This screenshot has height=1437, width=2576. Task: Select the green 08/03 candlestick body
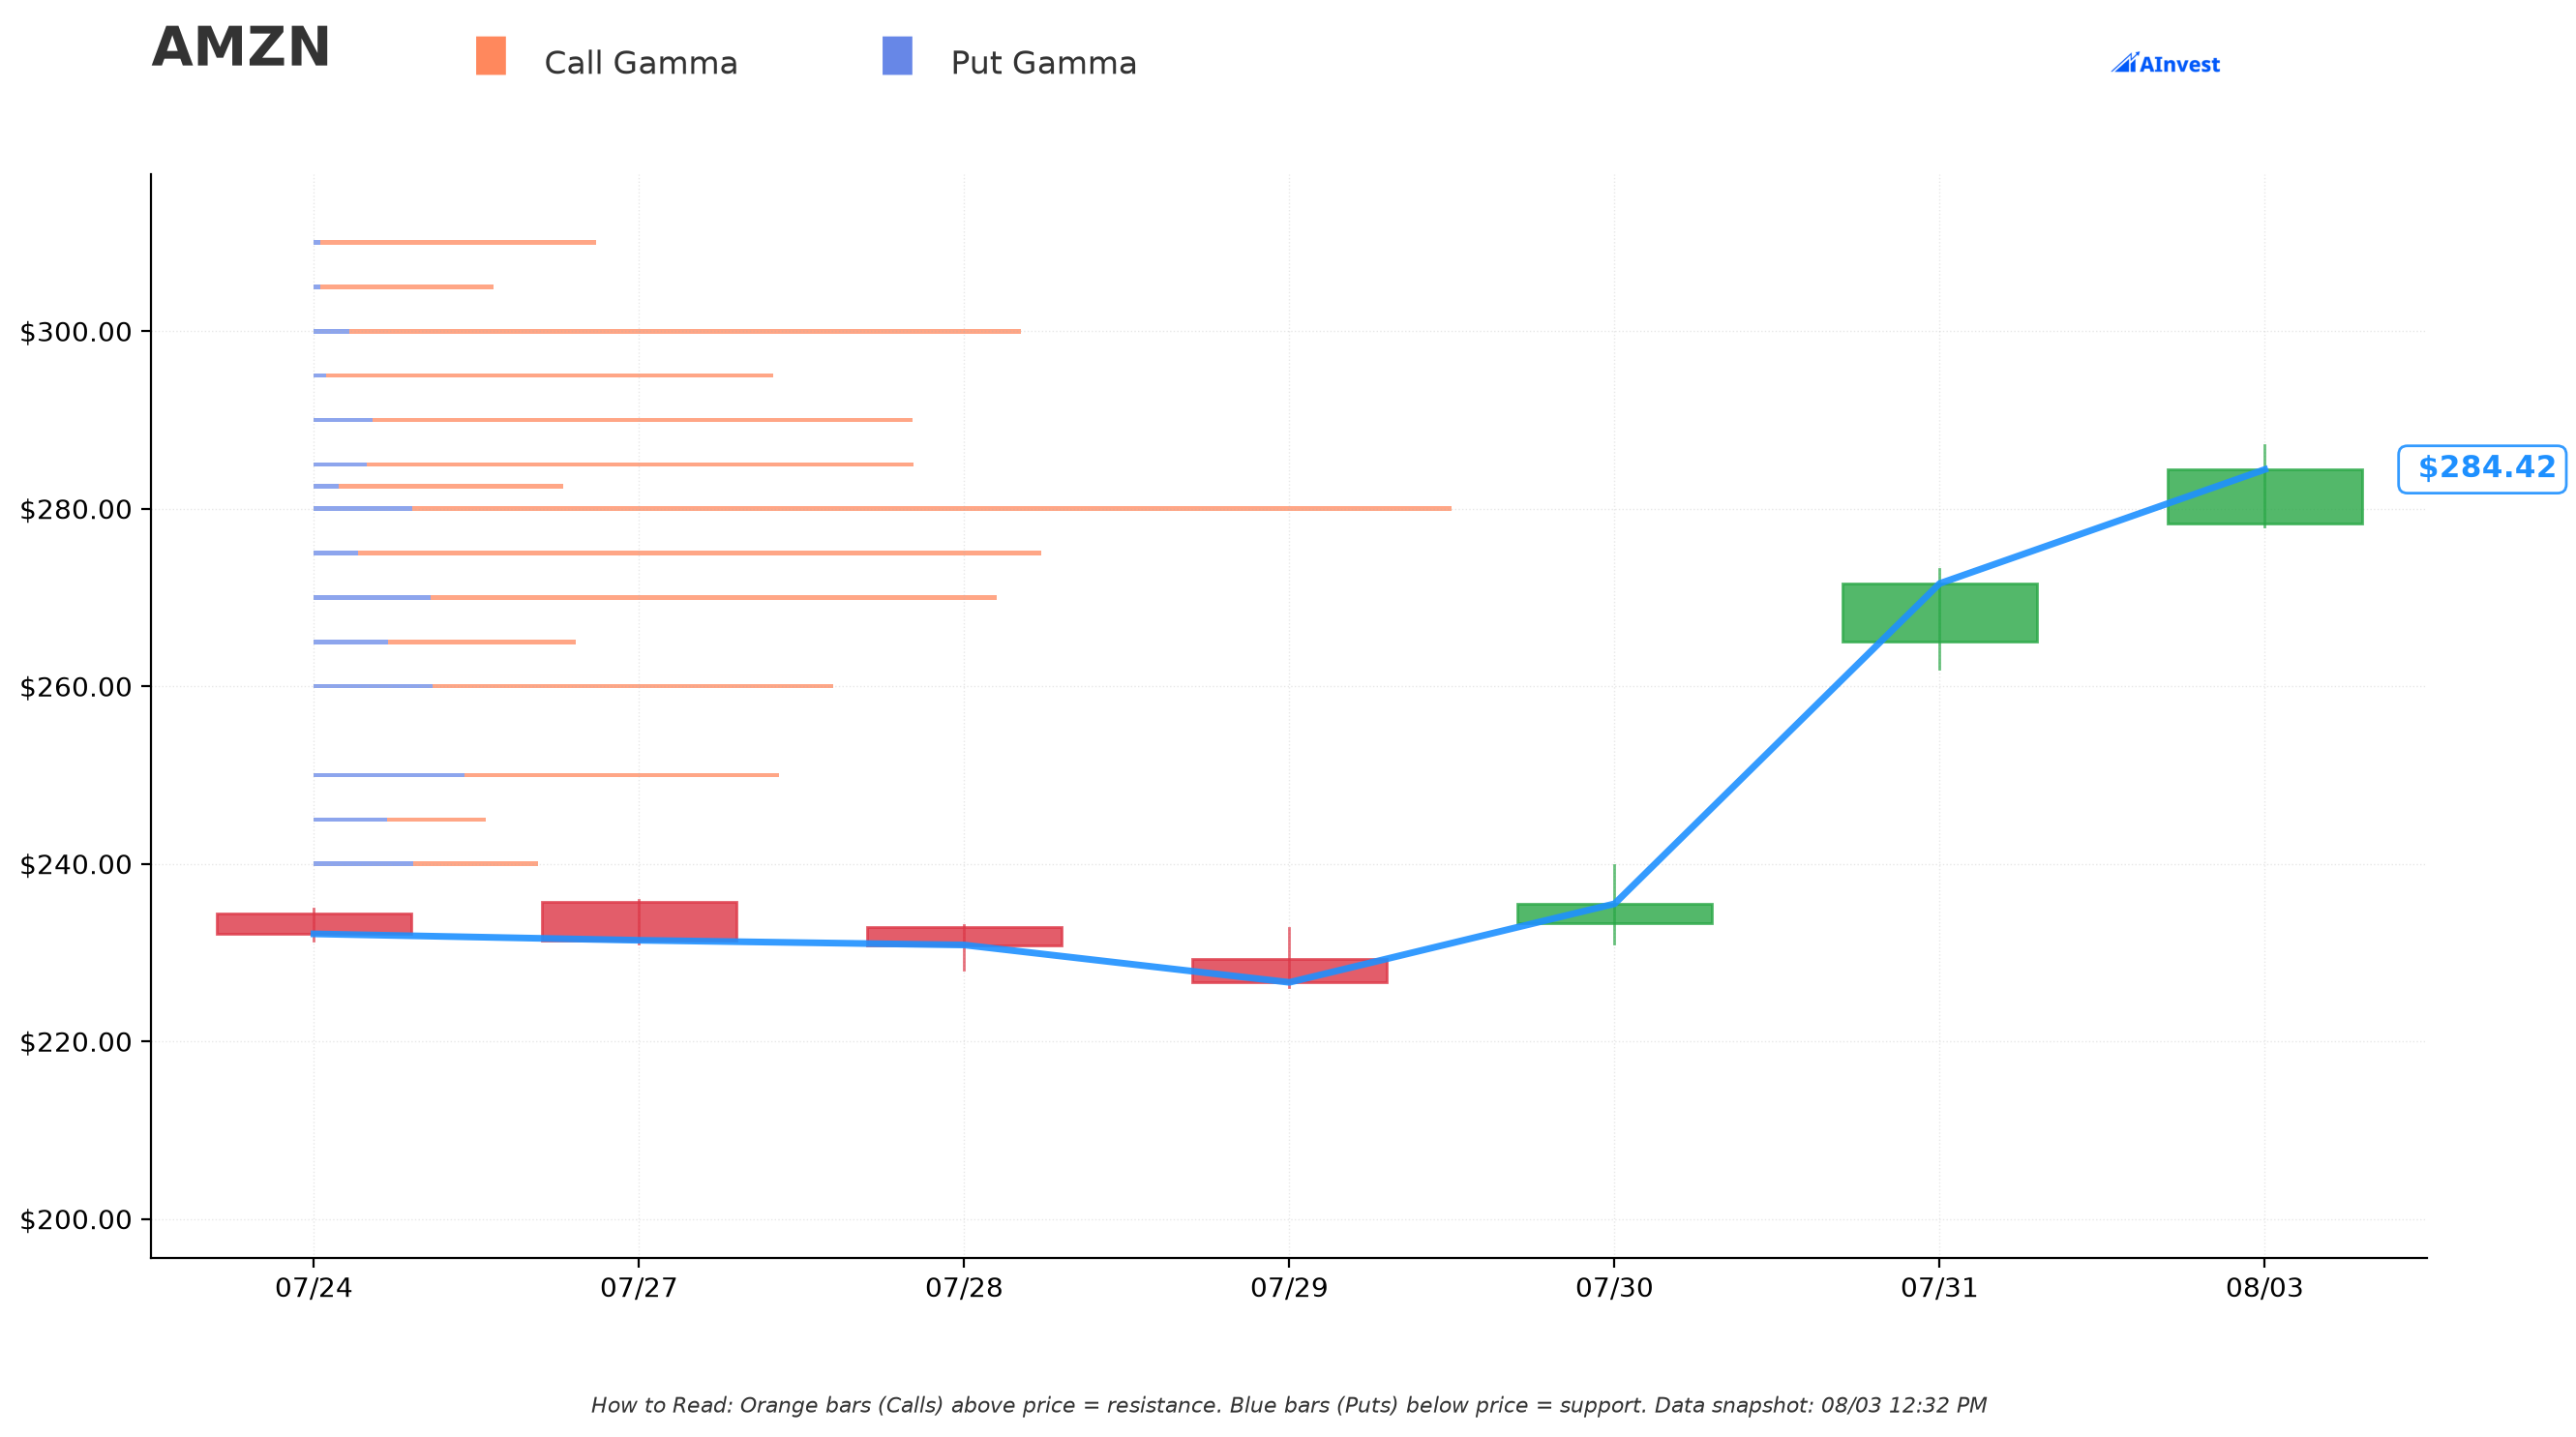pyautogui.click(x=2265, y=496)
